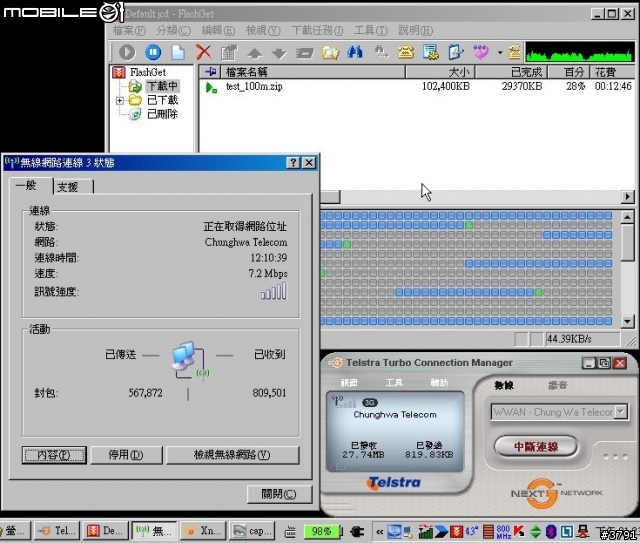This screenshot has height=543, width=640.
Task: Expand the 已下載 folder tree node
Action: pyautogui.click(x=120, y=100)
